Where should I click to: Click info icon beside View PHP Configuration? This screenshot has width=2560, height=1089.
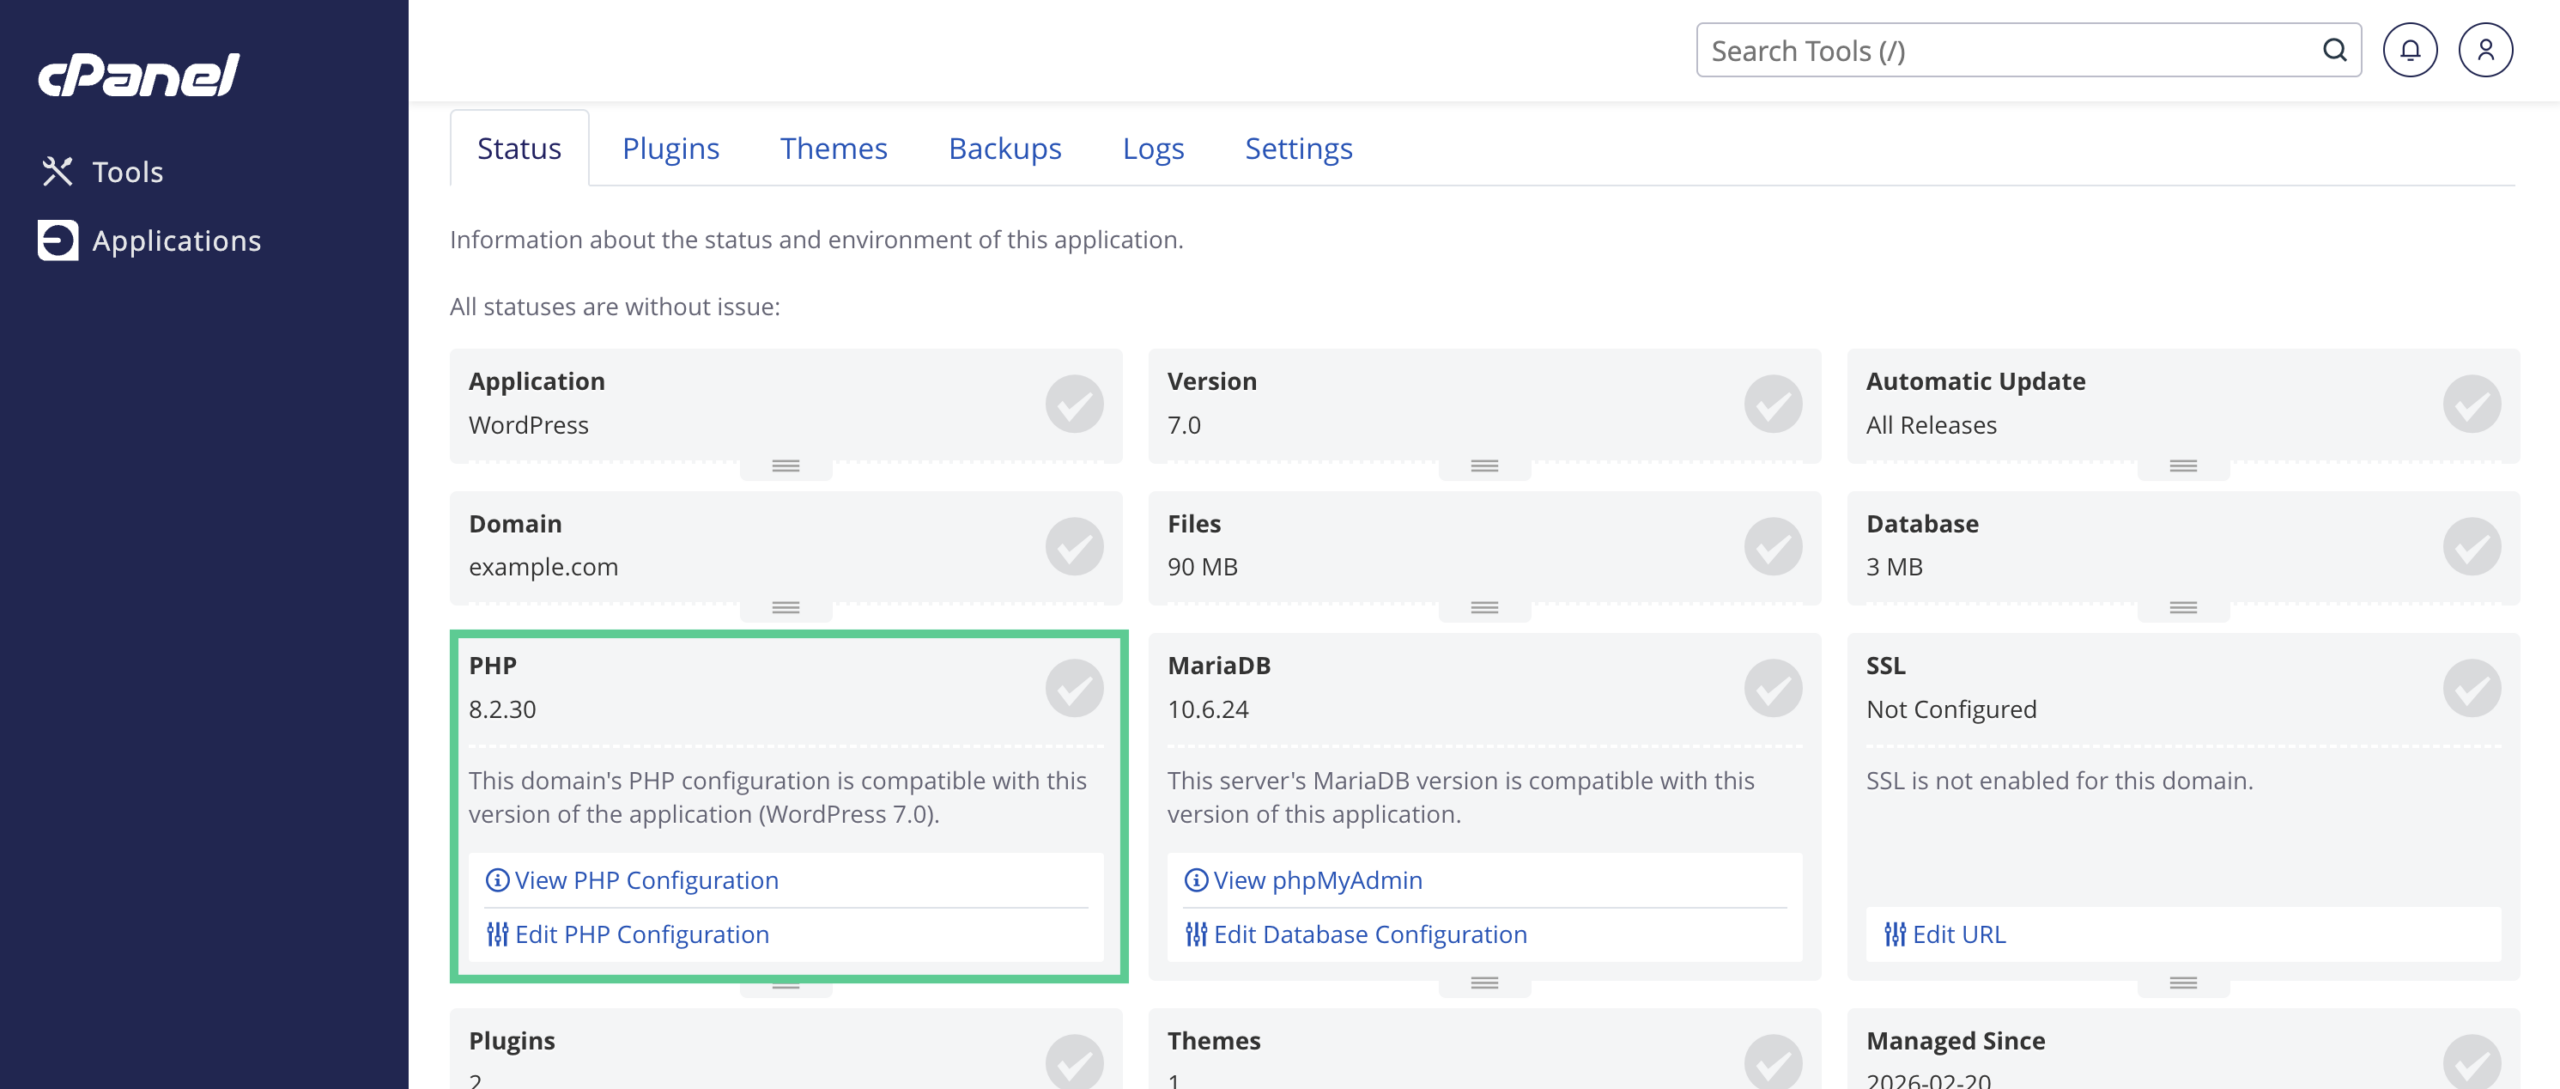pyautogui.click(x=497, y=880)
